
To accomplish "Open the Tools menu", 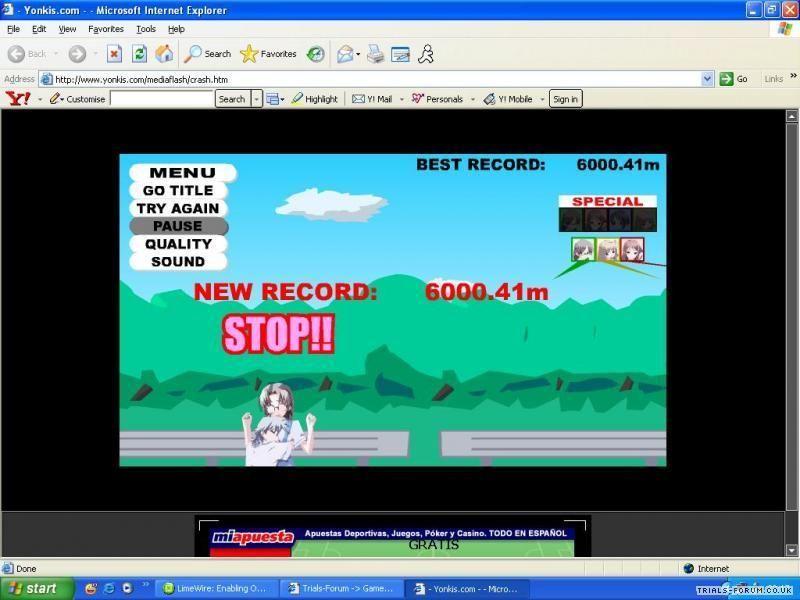I will (x=146, y=29).
